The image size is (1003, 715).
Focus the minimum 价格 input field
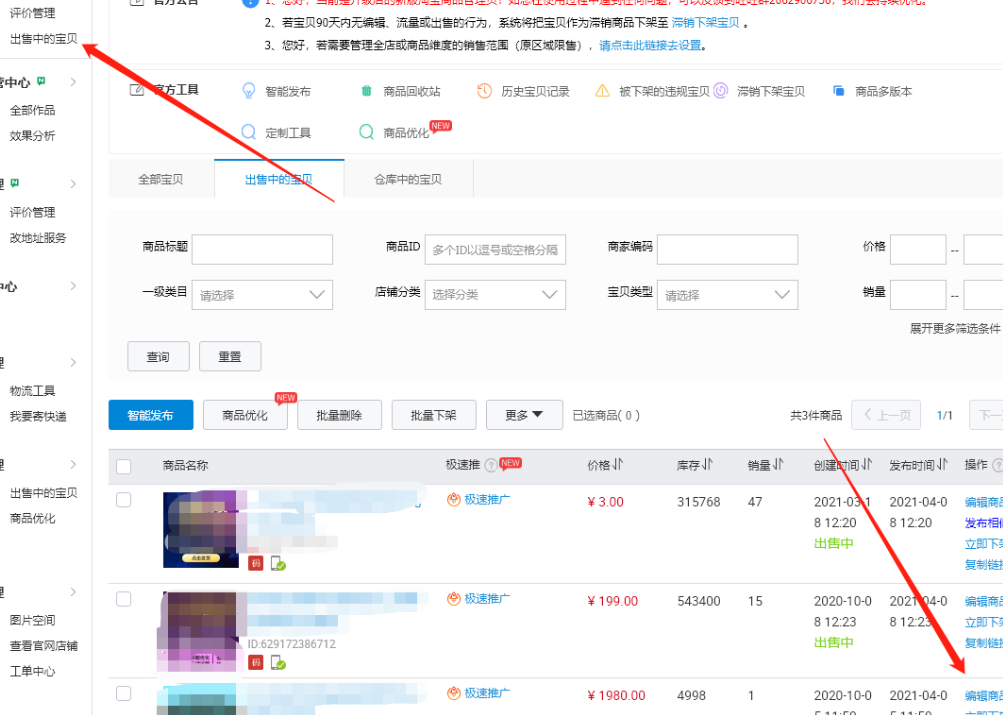coord(918,249)
